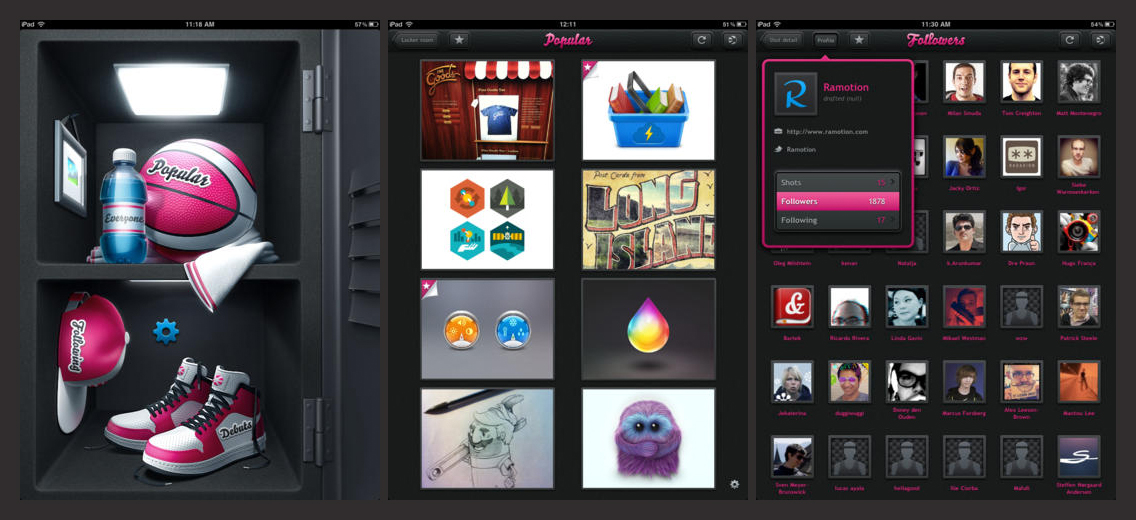
Task: Click the small gear icon below shots grid
Action: (x=734, y=484)
